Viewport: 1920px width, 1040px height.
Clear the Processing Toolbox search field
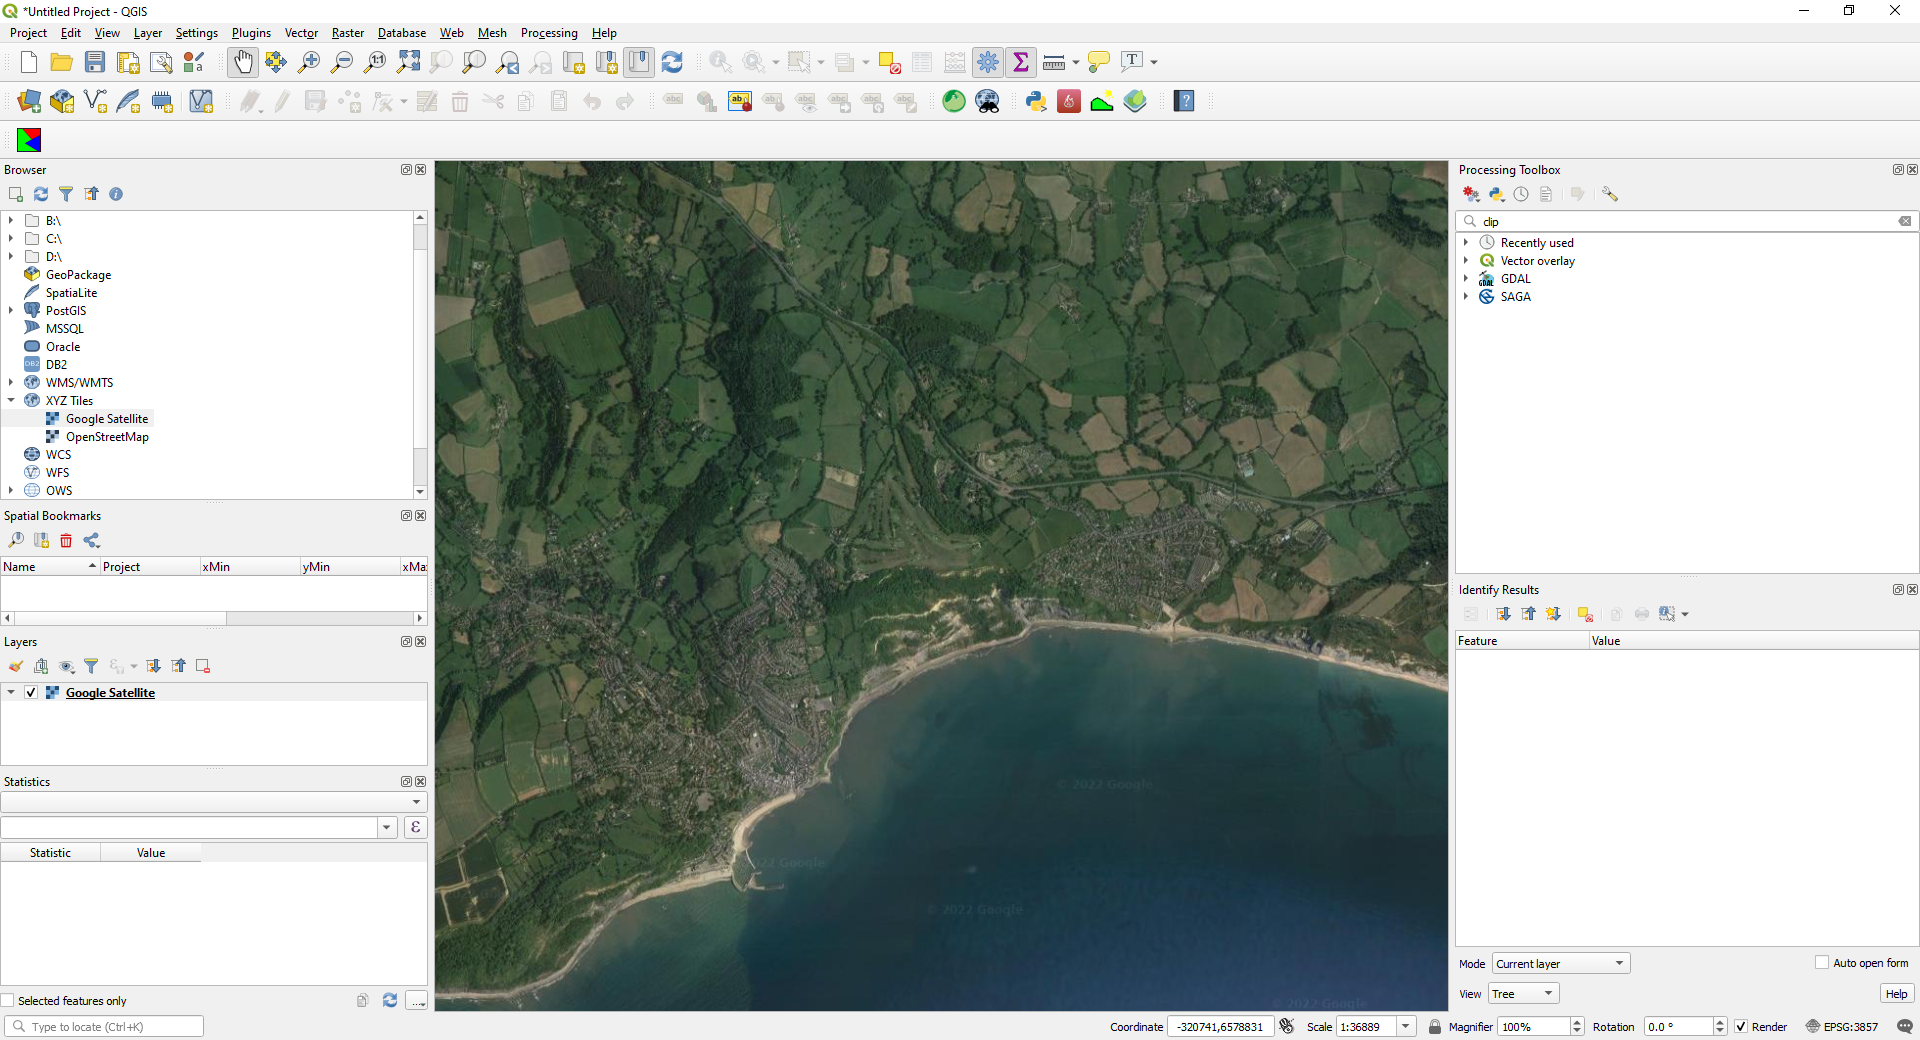click(1904, 221)
